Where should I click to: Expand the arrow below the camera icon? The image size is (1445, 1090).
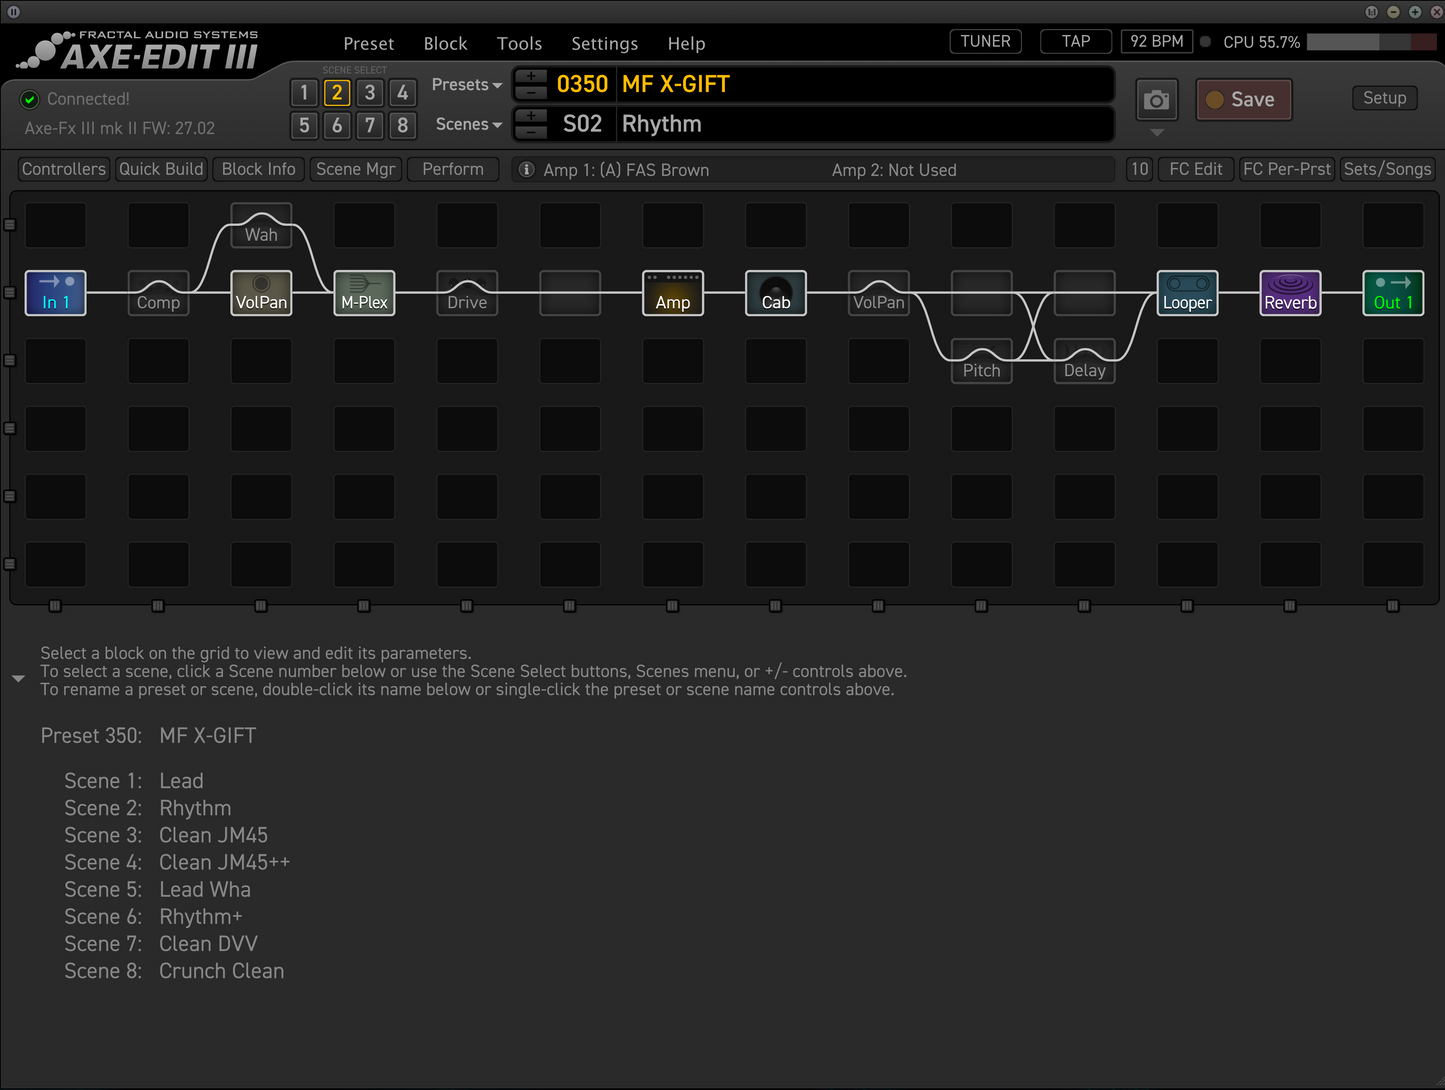pos(1157,132)
